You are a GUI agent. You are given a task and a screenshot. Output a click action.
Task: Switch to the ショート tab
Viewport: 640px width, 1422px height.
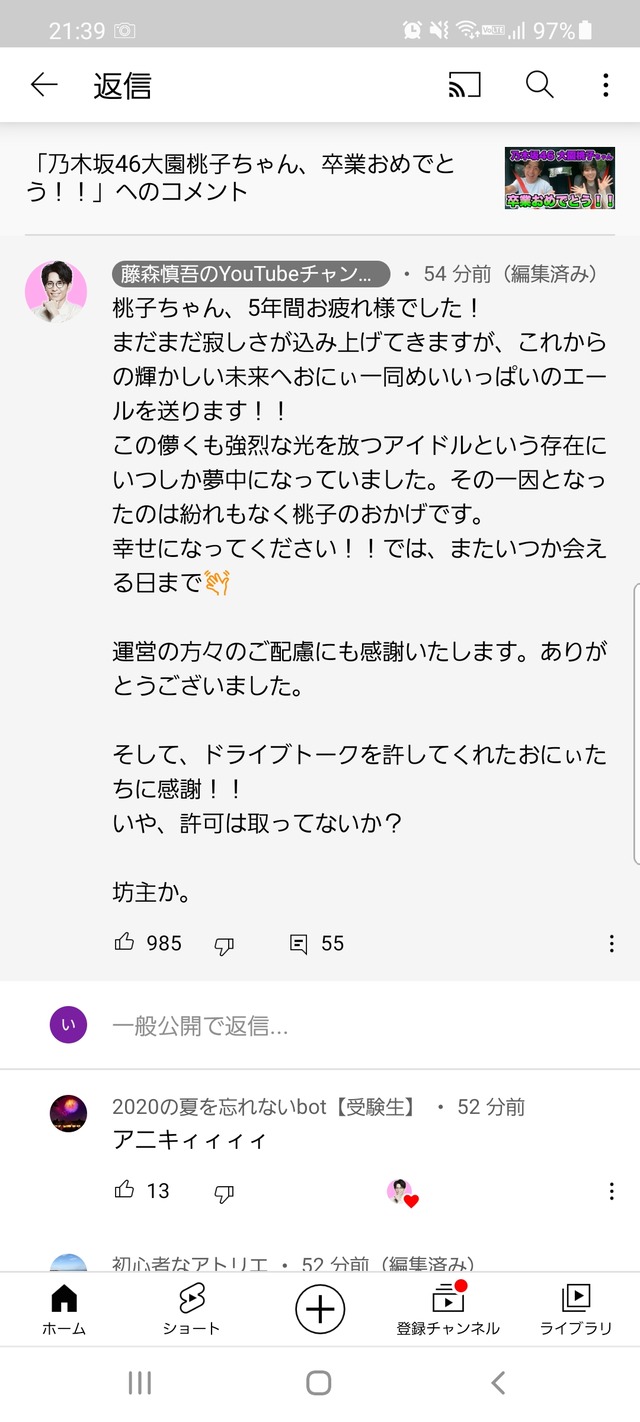pyautogui.click(x=191, y=1311)
